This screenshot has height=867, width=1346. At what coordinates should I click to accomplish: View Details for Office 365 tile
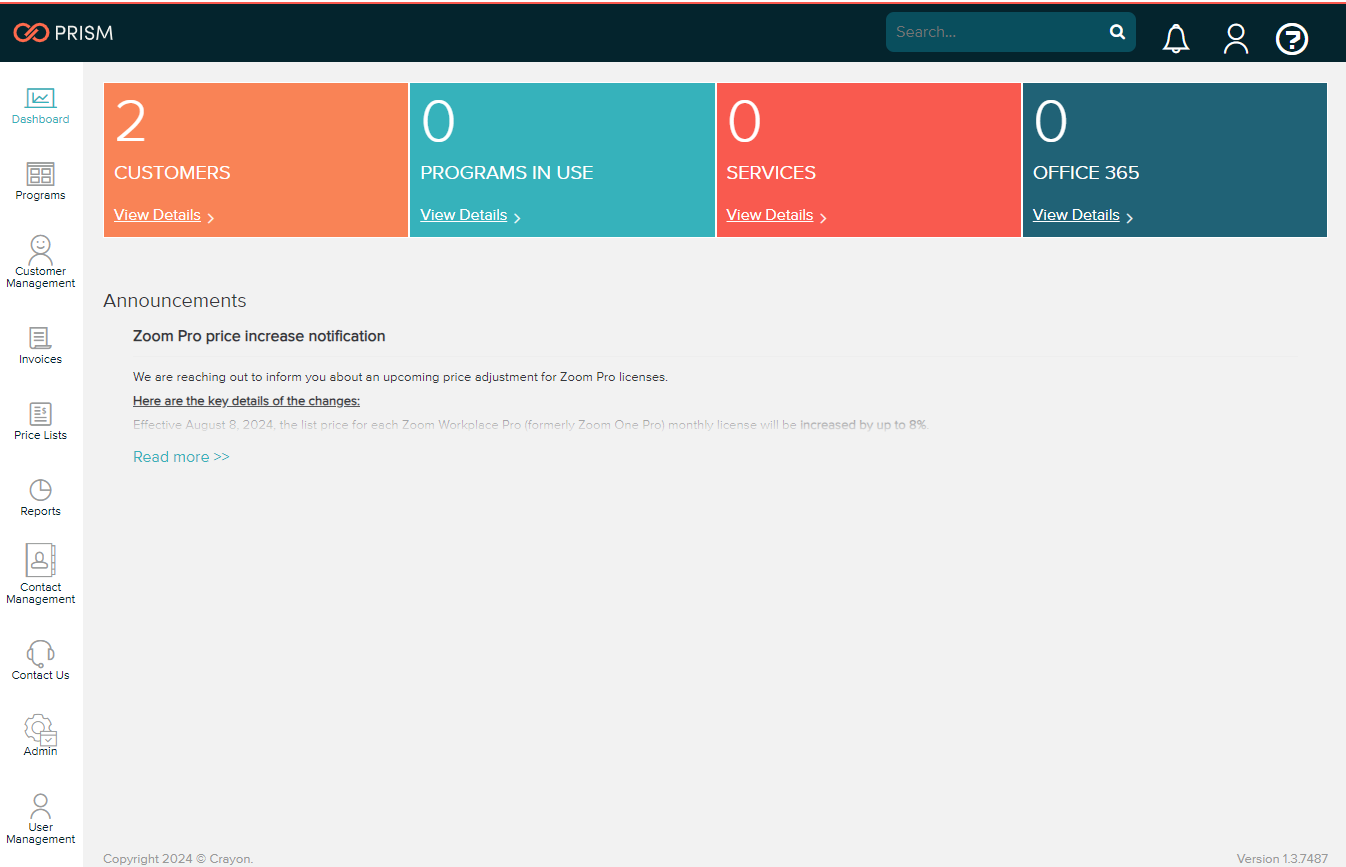coord(1076,215)
